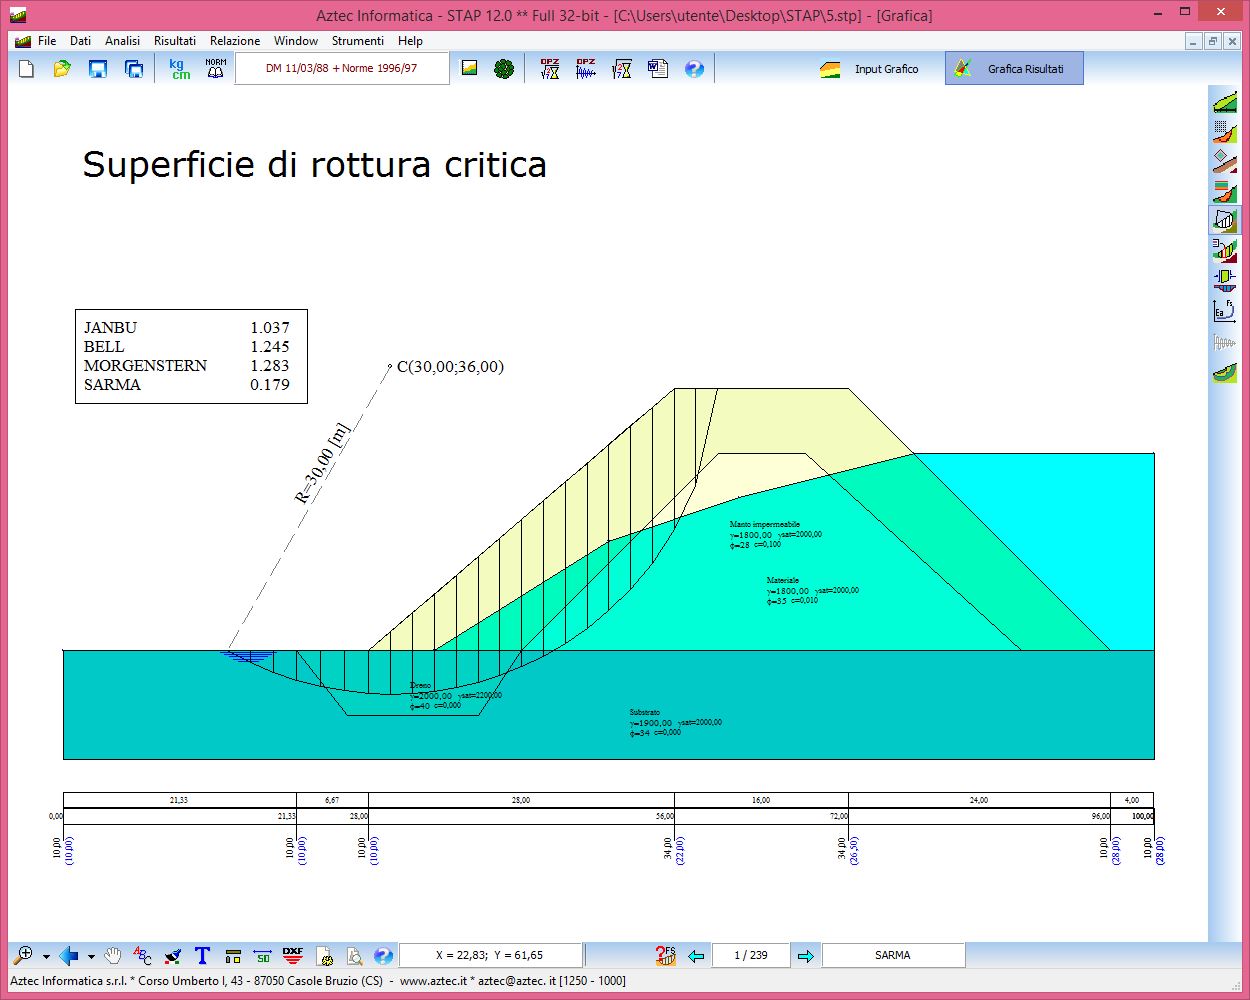Expand the zoom tool dropdown arrow
Image resolution: width=1250 pixels, height=1000 pixels.
[x=46, y=957]
